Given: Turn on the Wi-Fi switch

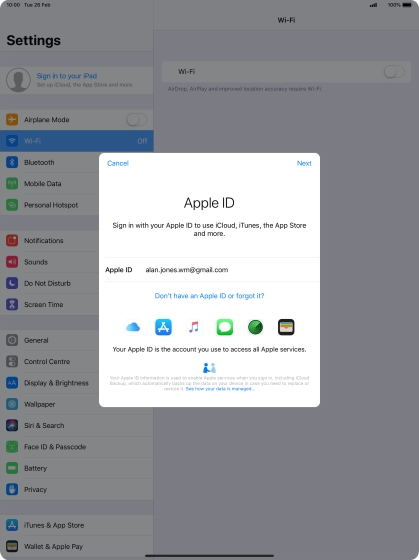Looking at the screenshot, I should (394, 71).
